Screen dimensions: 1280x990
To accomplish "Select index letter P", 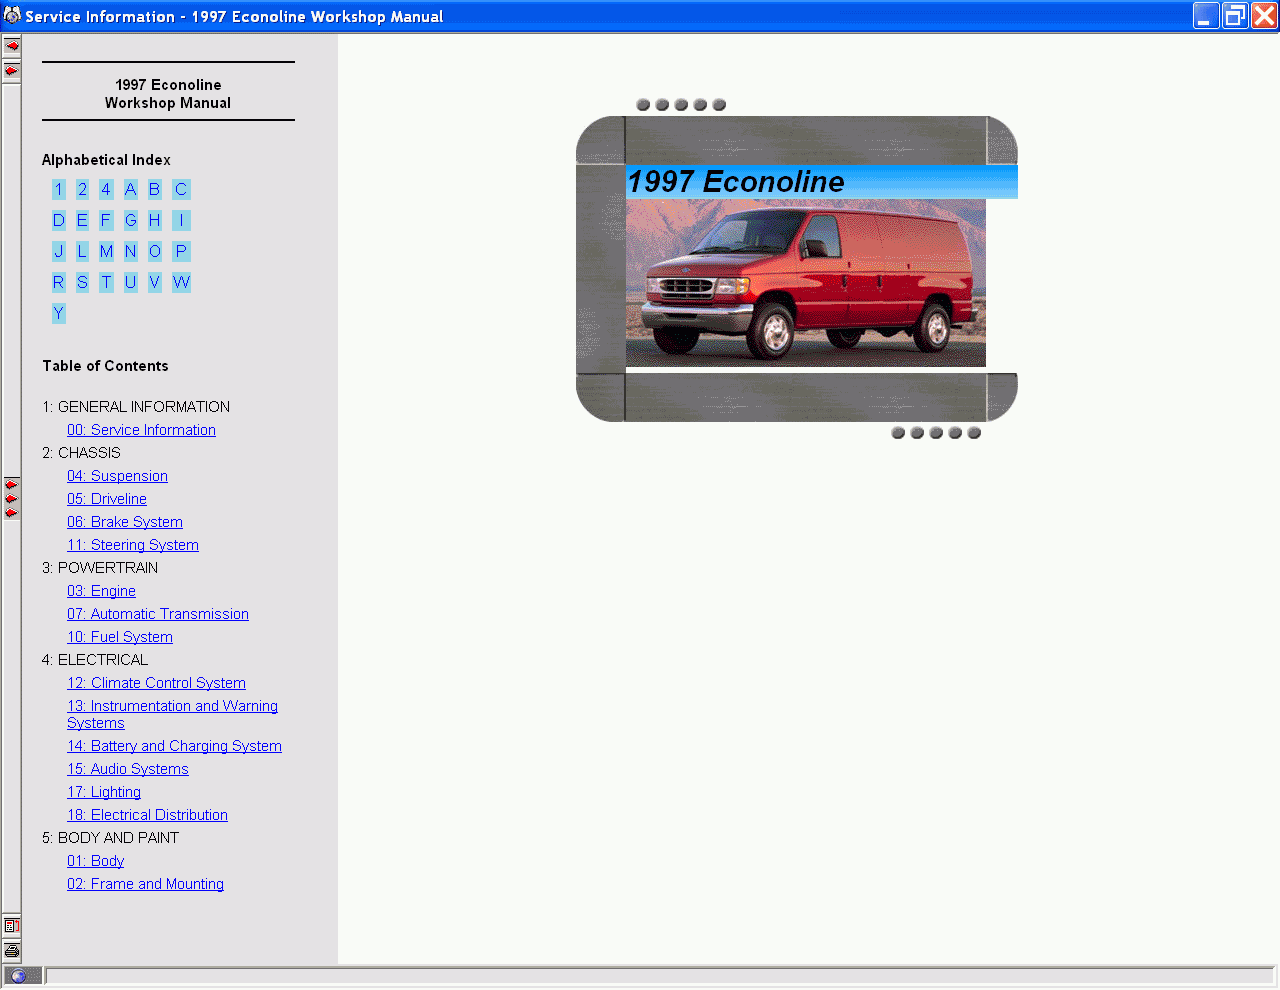I will (181, 251).
